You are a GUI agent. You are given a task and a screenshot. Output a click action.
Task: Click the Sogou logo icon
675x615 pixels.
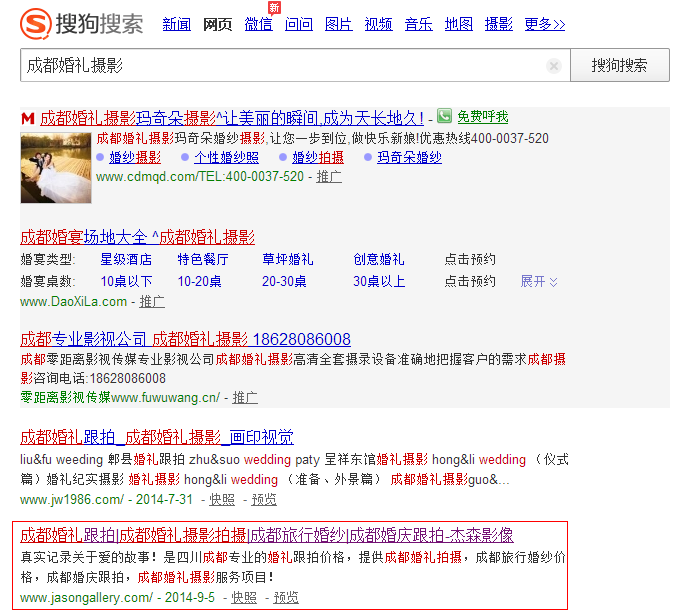click(37, 23)
